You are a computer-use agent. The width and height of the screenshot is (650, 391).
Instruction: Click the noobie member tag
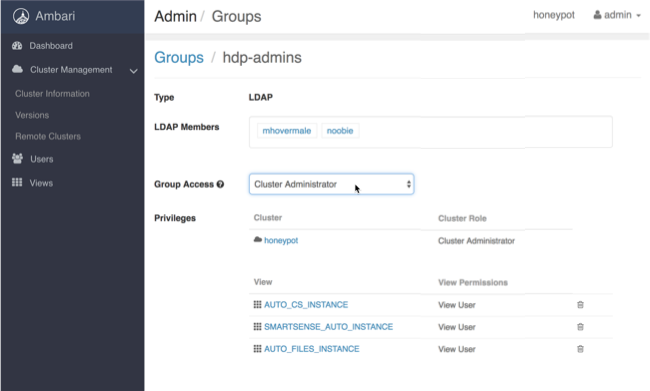340,131
